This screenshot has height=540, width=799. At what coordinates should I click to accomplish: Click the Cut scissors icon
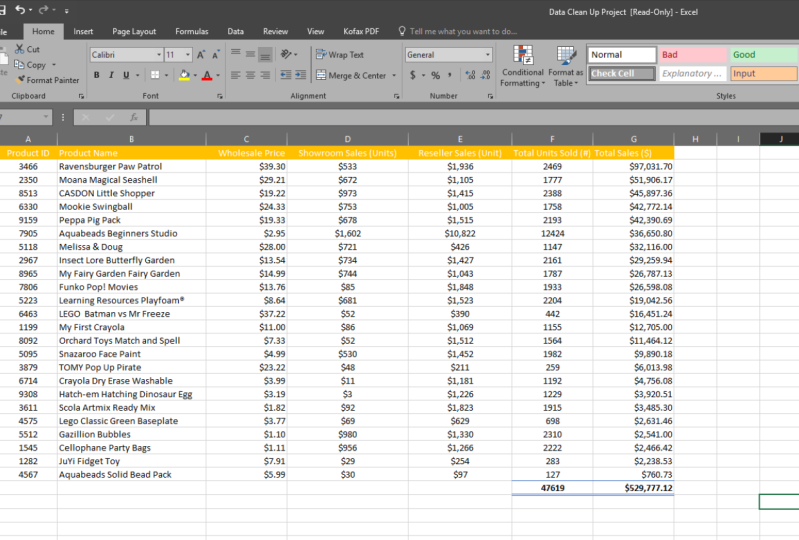coord(19,49)
